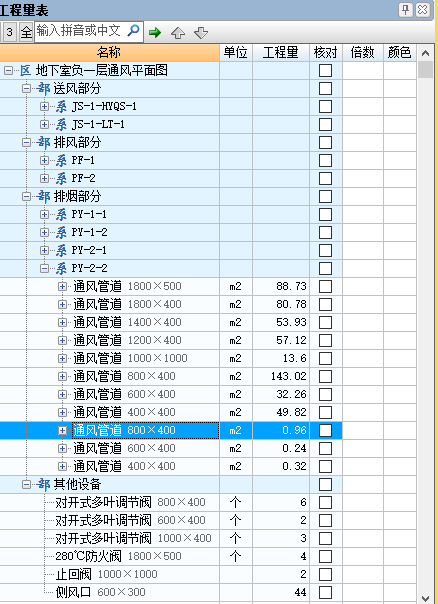
Task: Click the 名称 column header
Action: coord(109,52)
